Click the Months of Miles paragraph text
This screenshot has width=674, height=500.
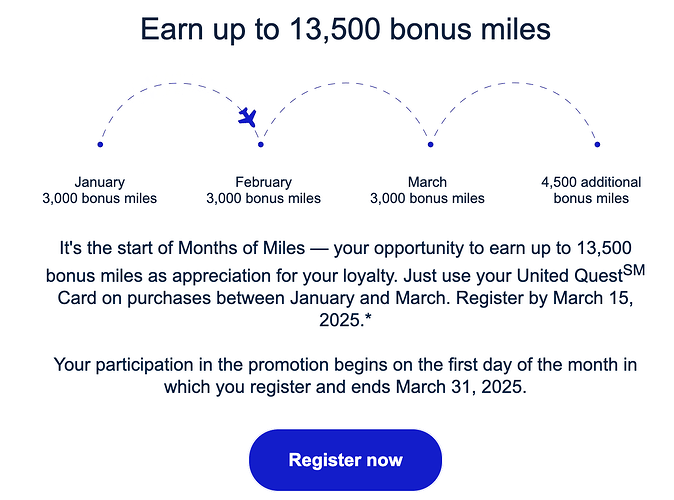tap(346, 284)
